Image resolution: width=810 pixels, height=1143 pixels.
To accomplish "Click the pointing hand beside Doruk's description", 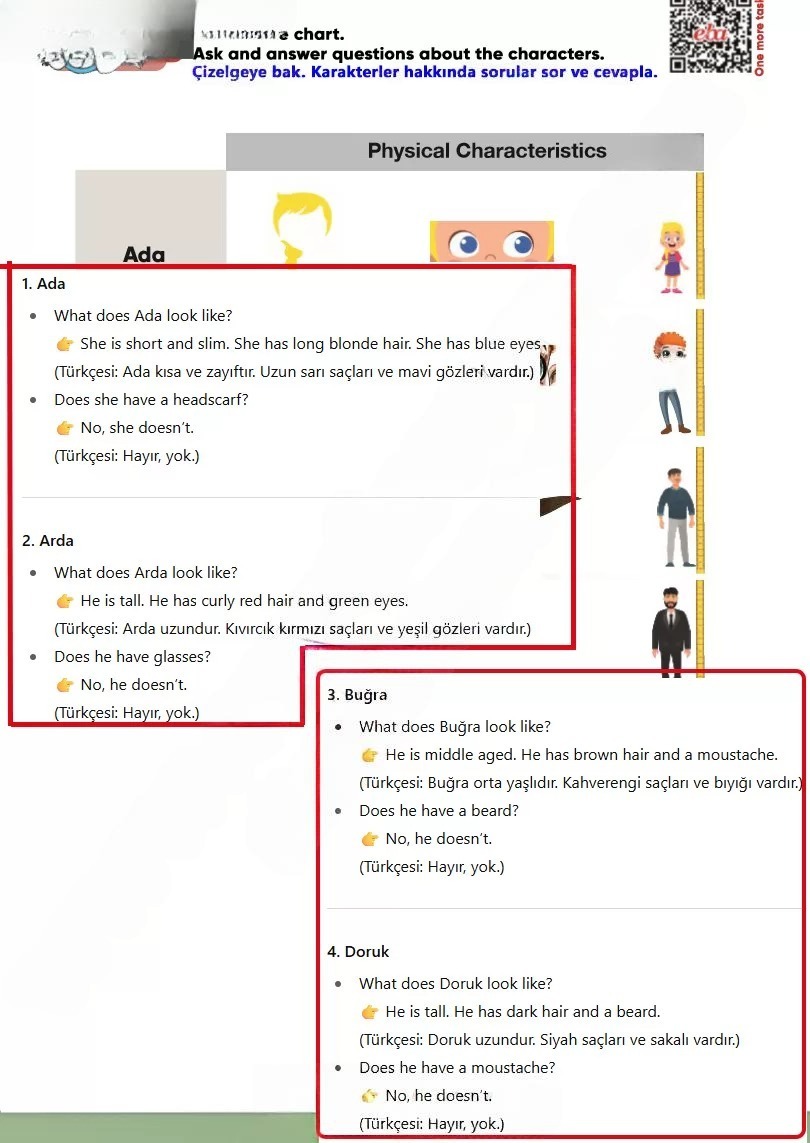I will coord(370,1012).
